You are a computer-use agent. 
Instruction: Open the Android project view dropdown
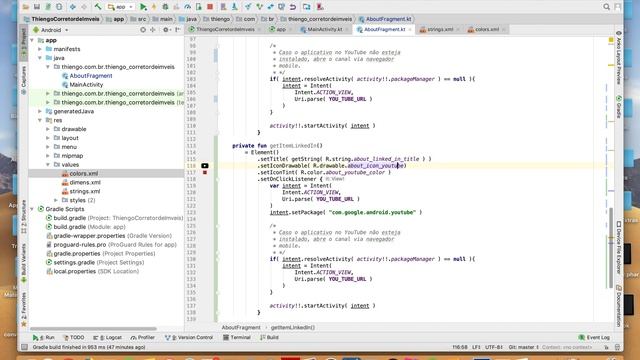(x=51, y=30)
